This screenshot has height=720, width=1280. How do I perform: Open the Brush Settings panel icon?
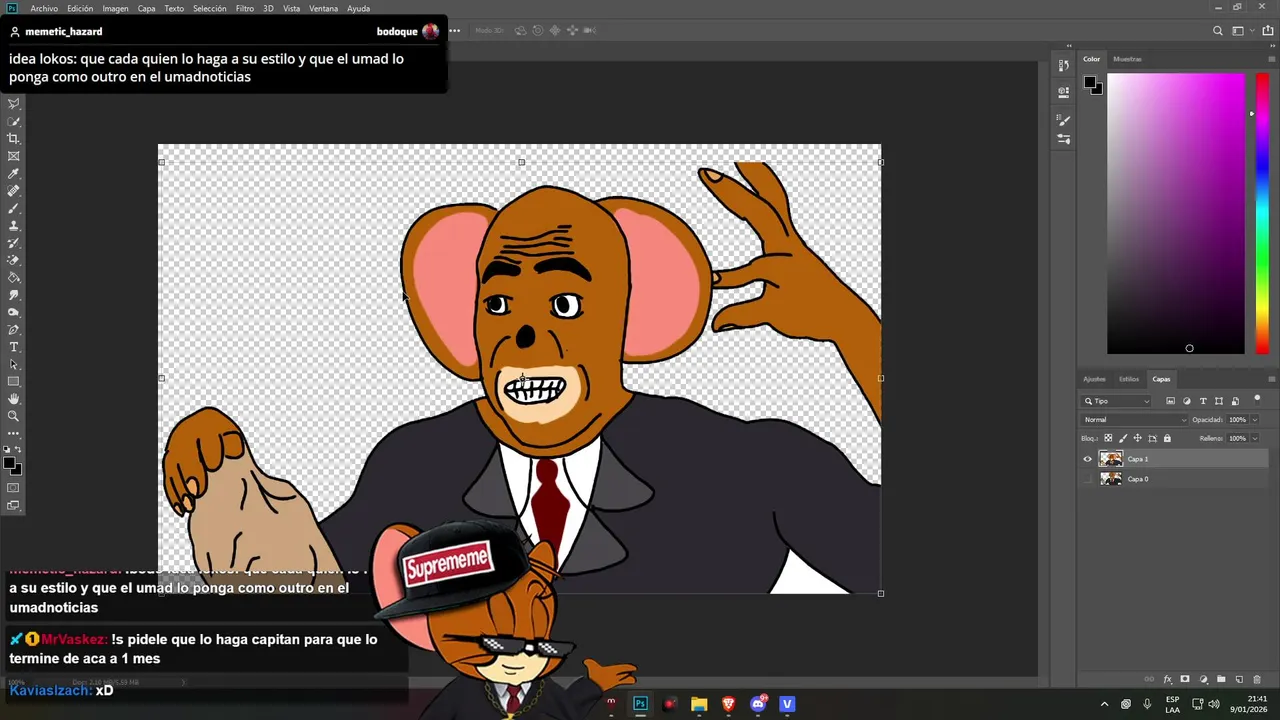(x=1063, y=120)
